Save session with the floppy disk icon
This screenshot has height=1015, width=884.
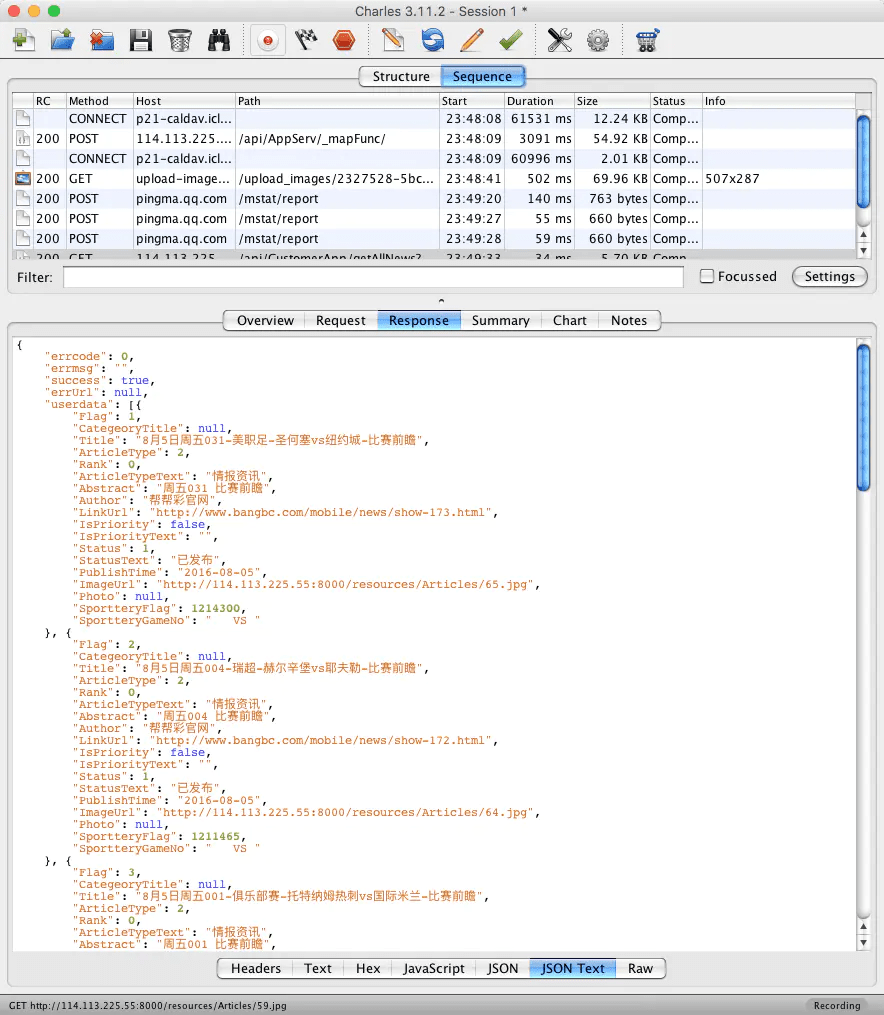tap(140, 40)
